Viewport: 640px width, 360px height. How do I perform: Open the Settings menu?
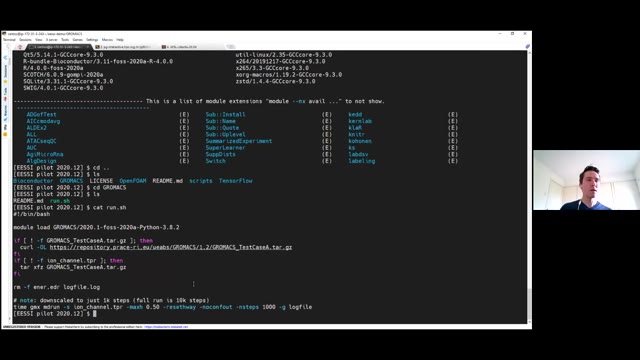tap(92, 40)
